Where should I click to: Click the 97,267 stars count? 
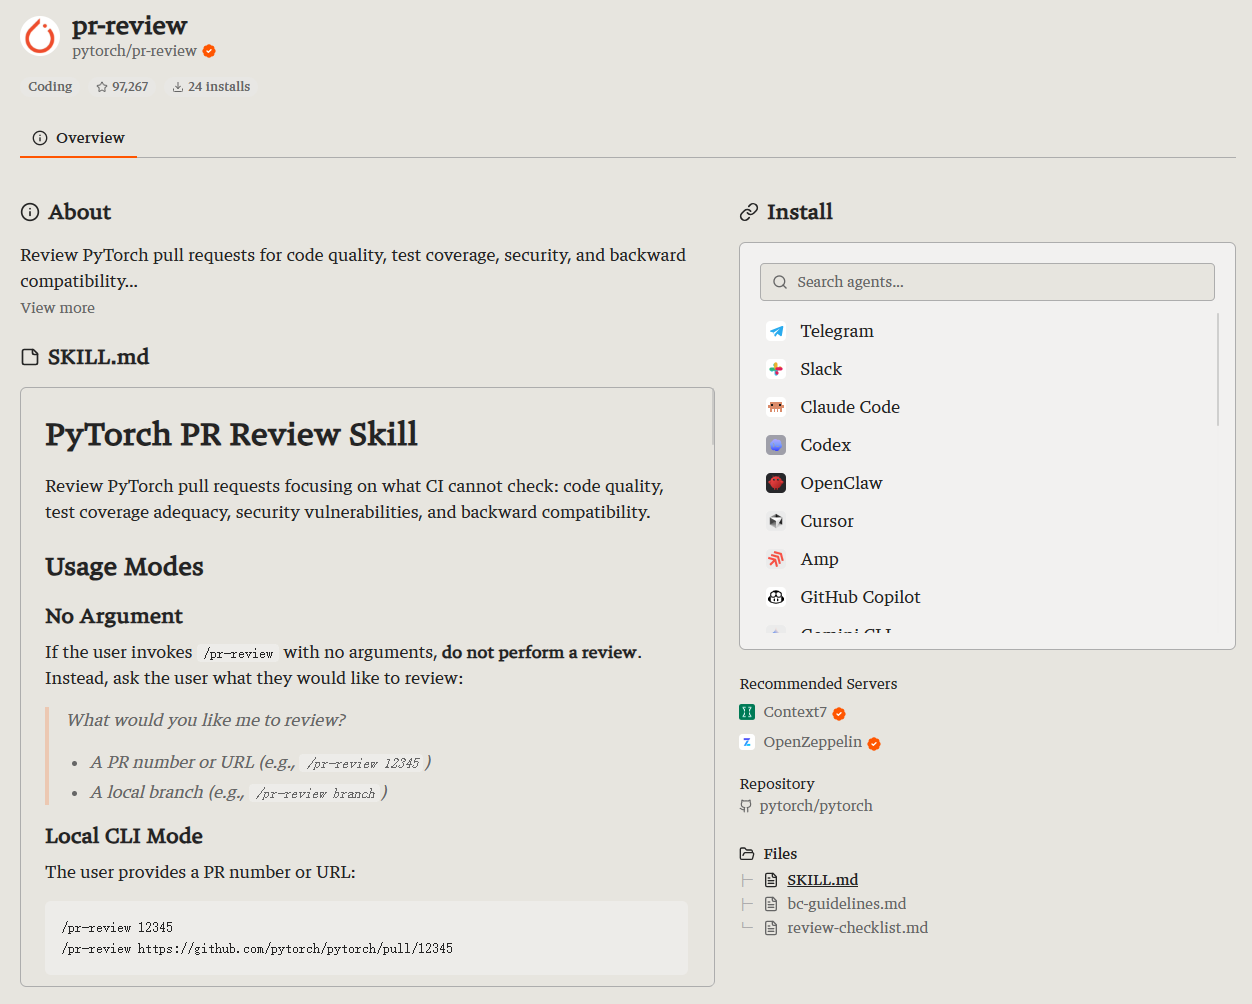coord(122,87)
